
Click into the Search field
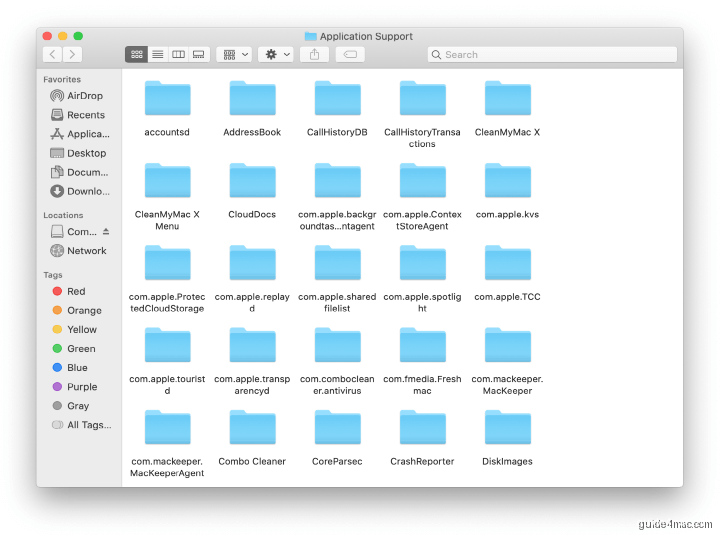click(552, 54)
